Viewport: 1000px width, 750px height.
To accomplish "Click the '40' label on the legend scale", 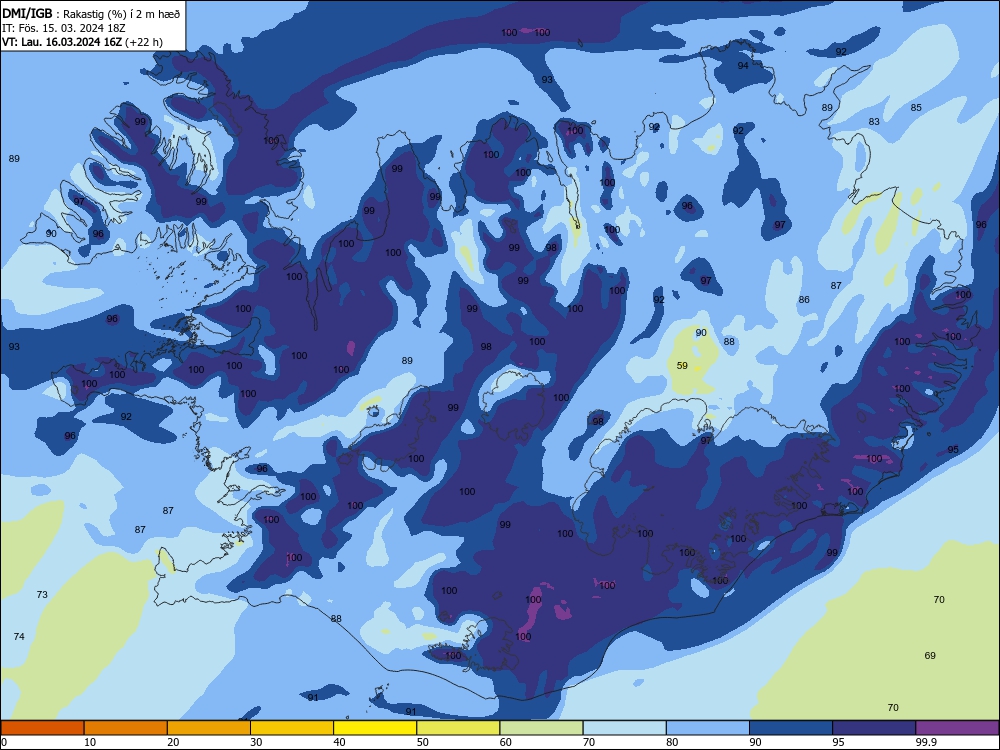I will pos(339,742).
